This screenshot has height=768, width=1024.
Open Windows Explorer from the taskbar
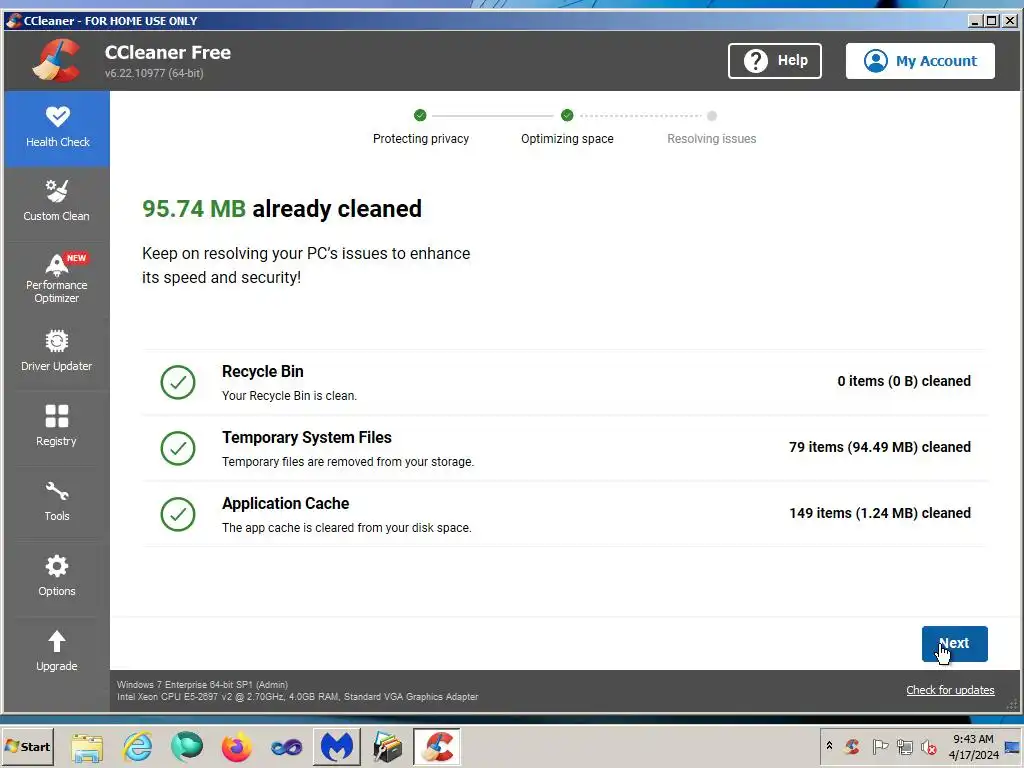point(87,746)
